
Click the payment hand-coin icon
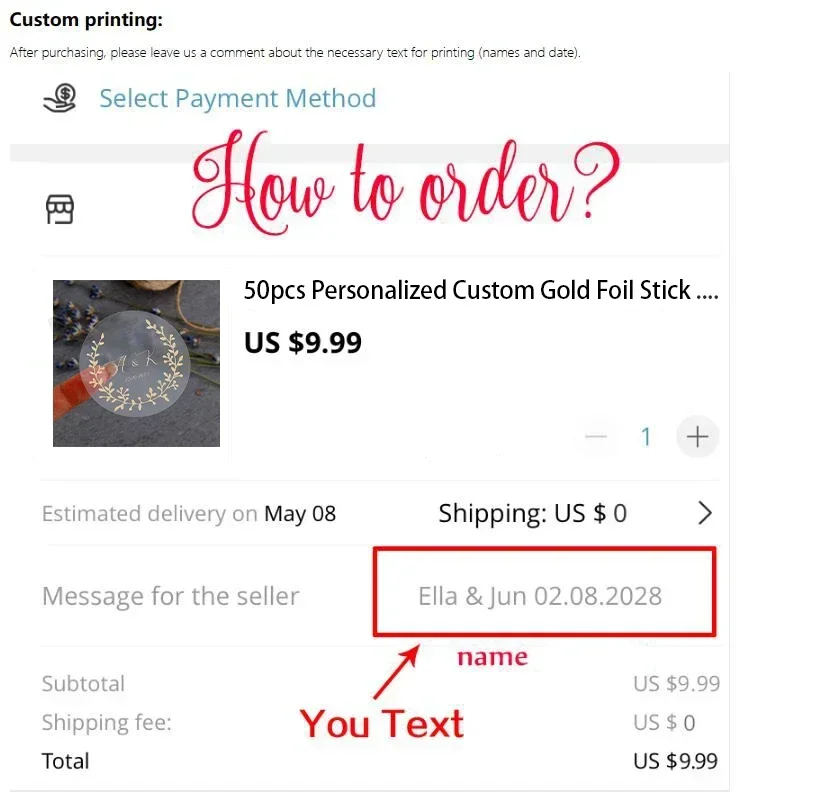click(x=60, y=98)
